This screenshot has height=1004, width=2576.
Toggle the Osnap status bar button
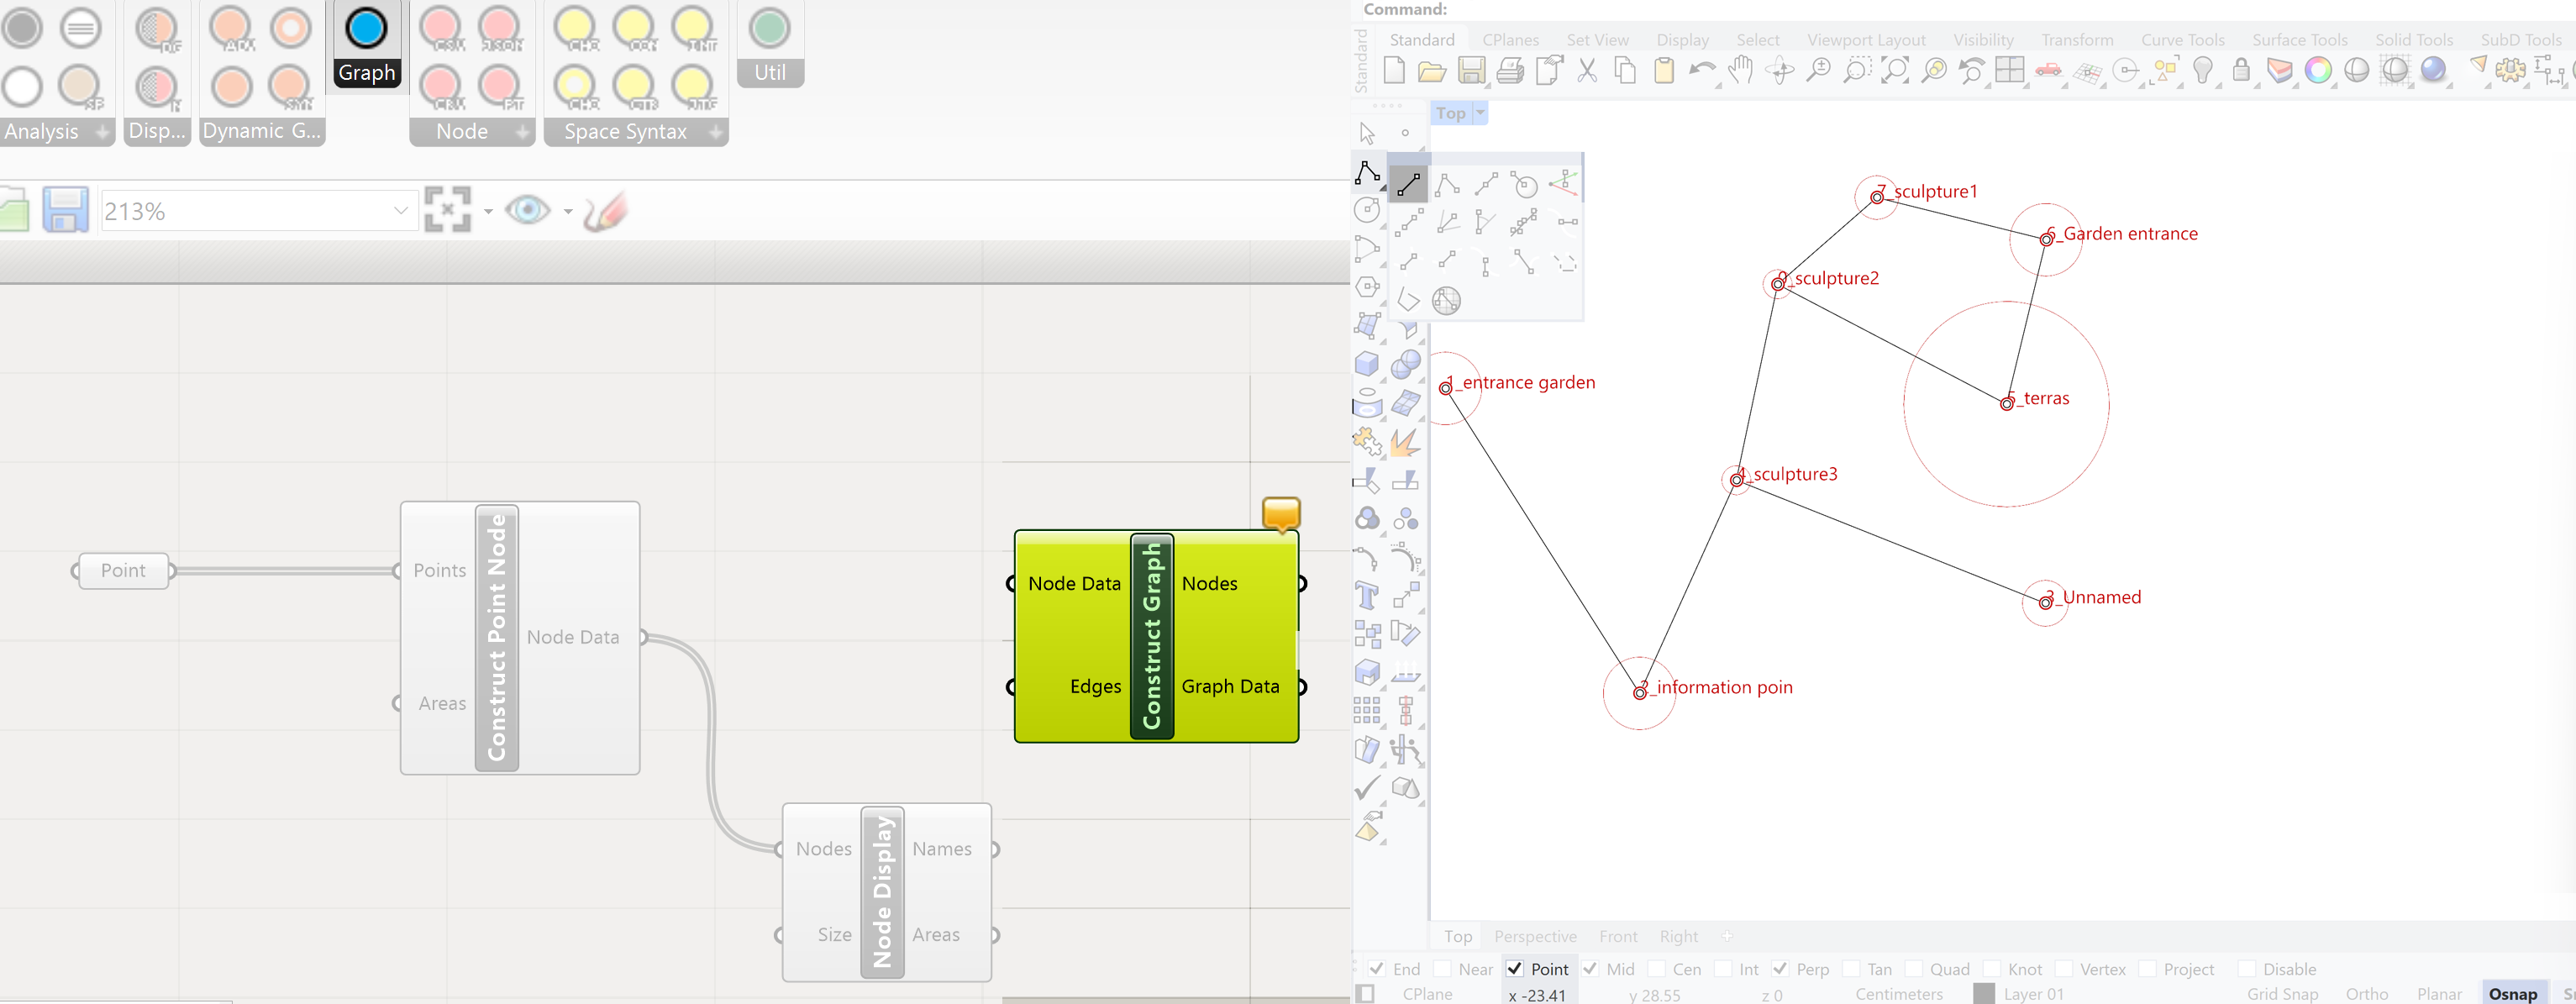coord(2512,994)
